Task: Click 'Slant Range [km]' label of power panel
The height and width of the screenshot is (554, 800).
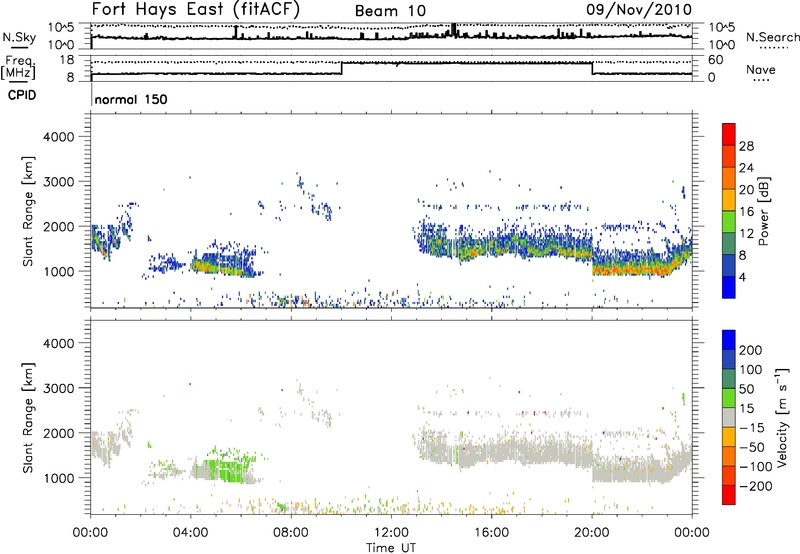Action: coord(28,211)
